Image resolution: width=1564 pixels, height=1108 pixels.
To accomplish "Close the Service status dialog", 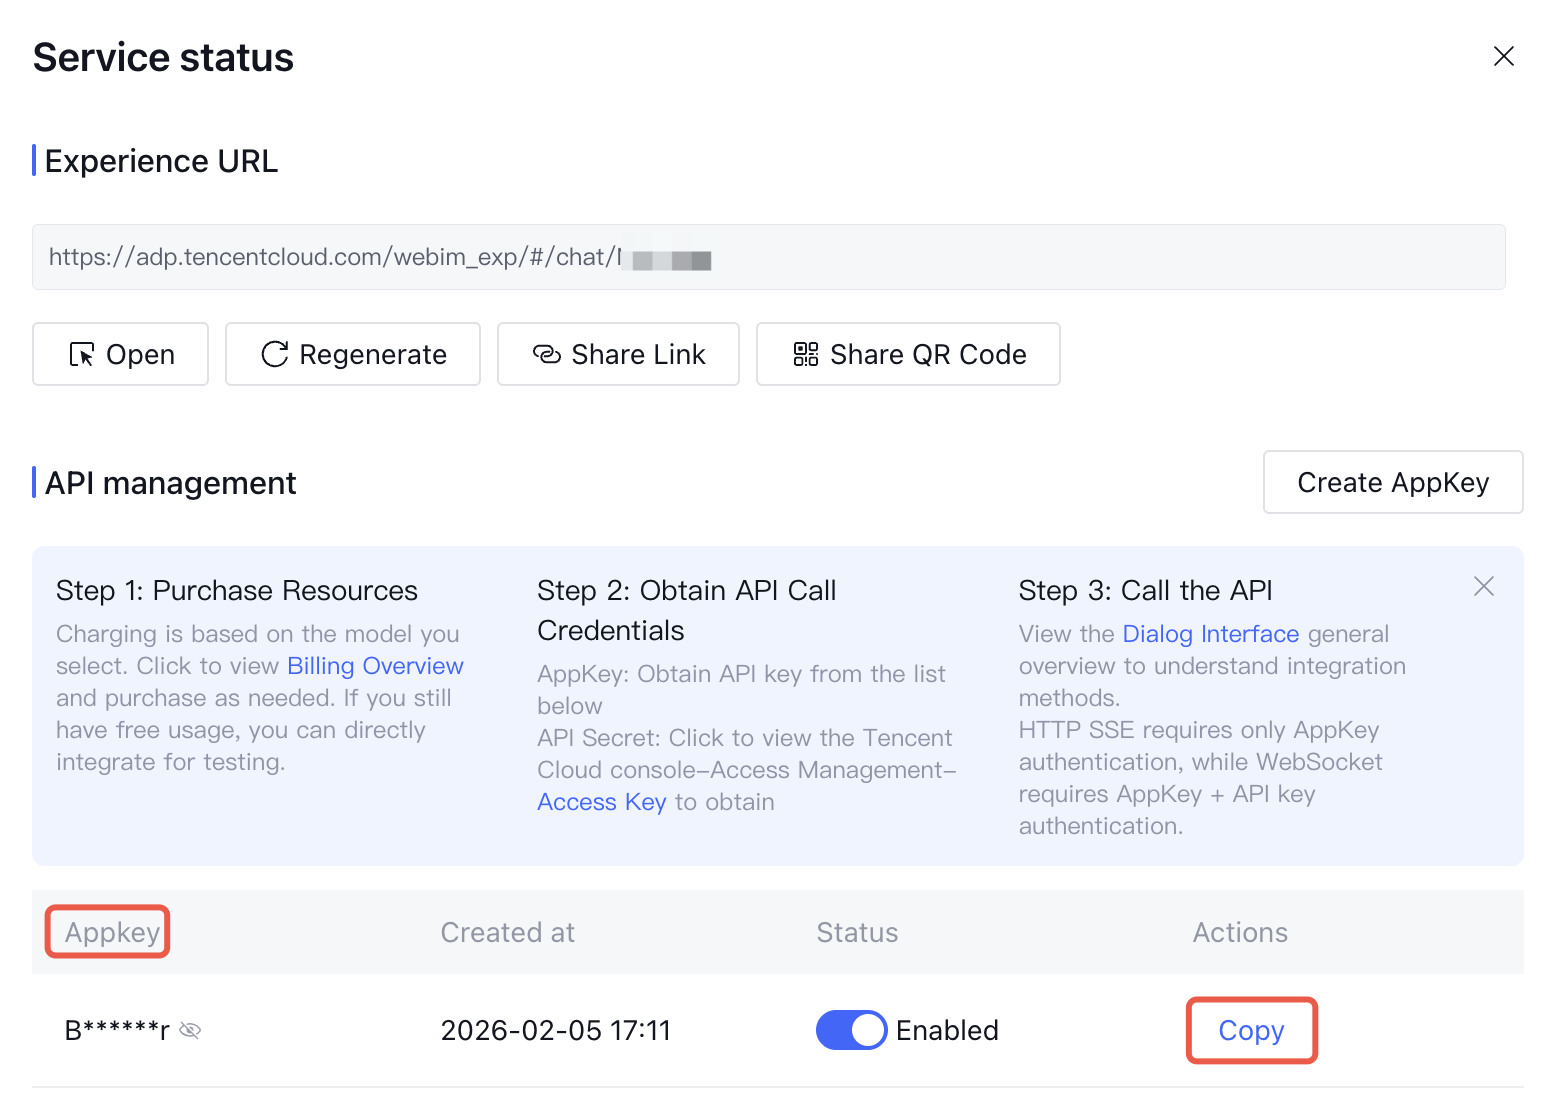I will tap(1503, 57).
